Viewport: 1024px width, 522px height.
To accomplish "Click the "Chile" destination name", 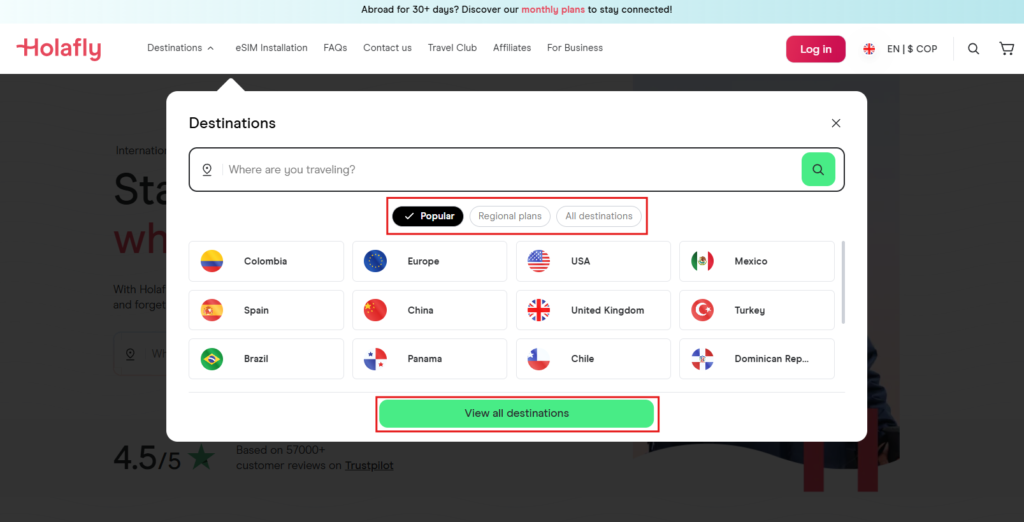I will click(583, 359).
